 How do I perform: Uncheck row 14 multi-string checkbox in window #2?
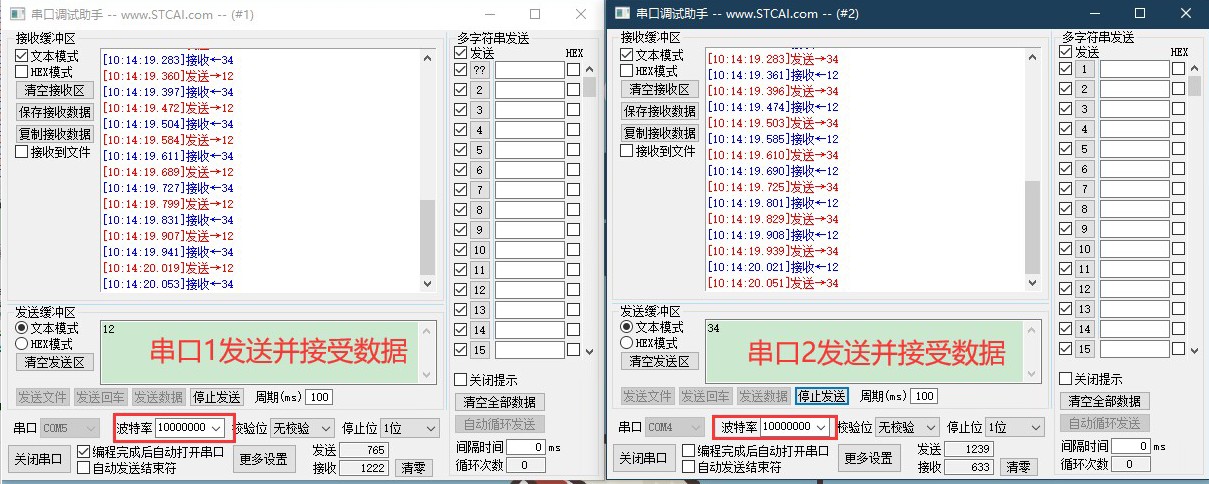(x=1066, y=329)
